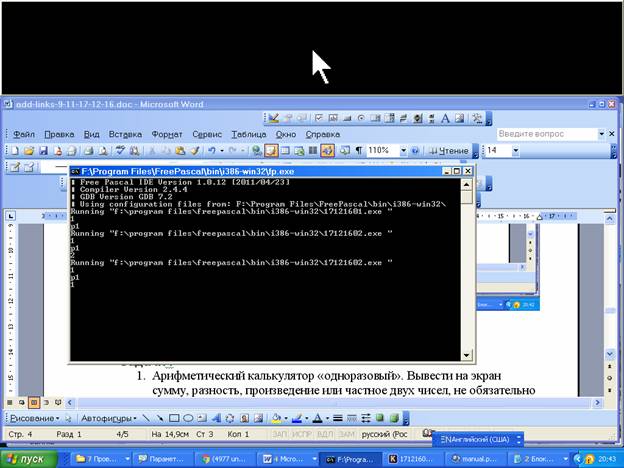Insert a text box from Drawing toolbar
Image resolution: width=624 pixels, height=468 pixels.
coord(202,418)
